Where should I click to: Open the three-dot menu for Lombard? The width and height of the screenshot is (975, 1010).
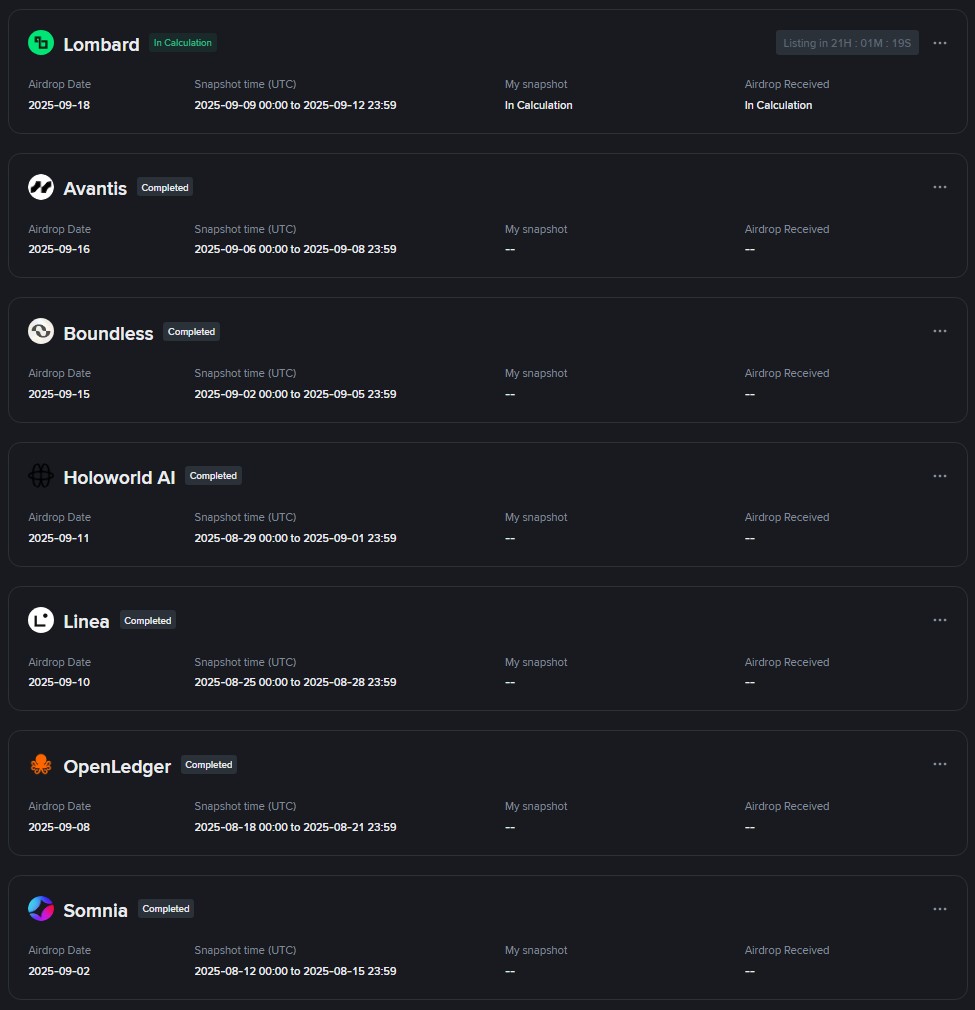(940, 43)
